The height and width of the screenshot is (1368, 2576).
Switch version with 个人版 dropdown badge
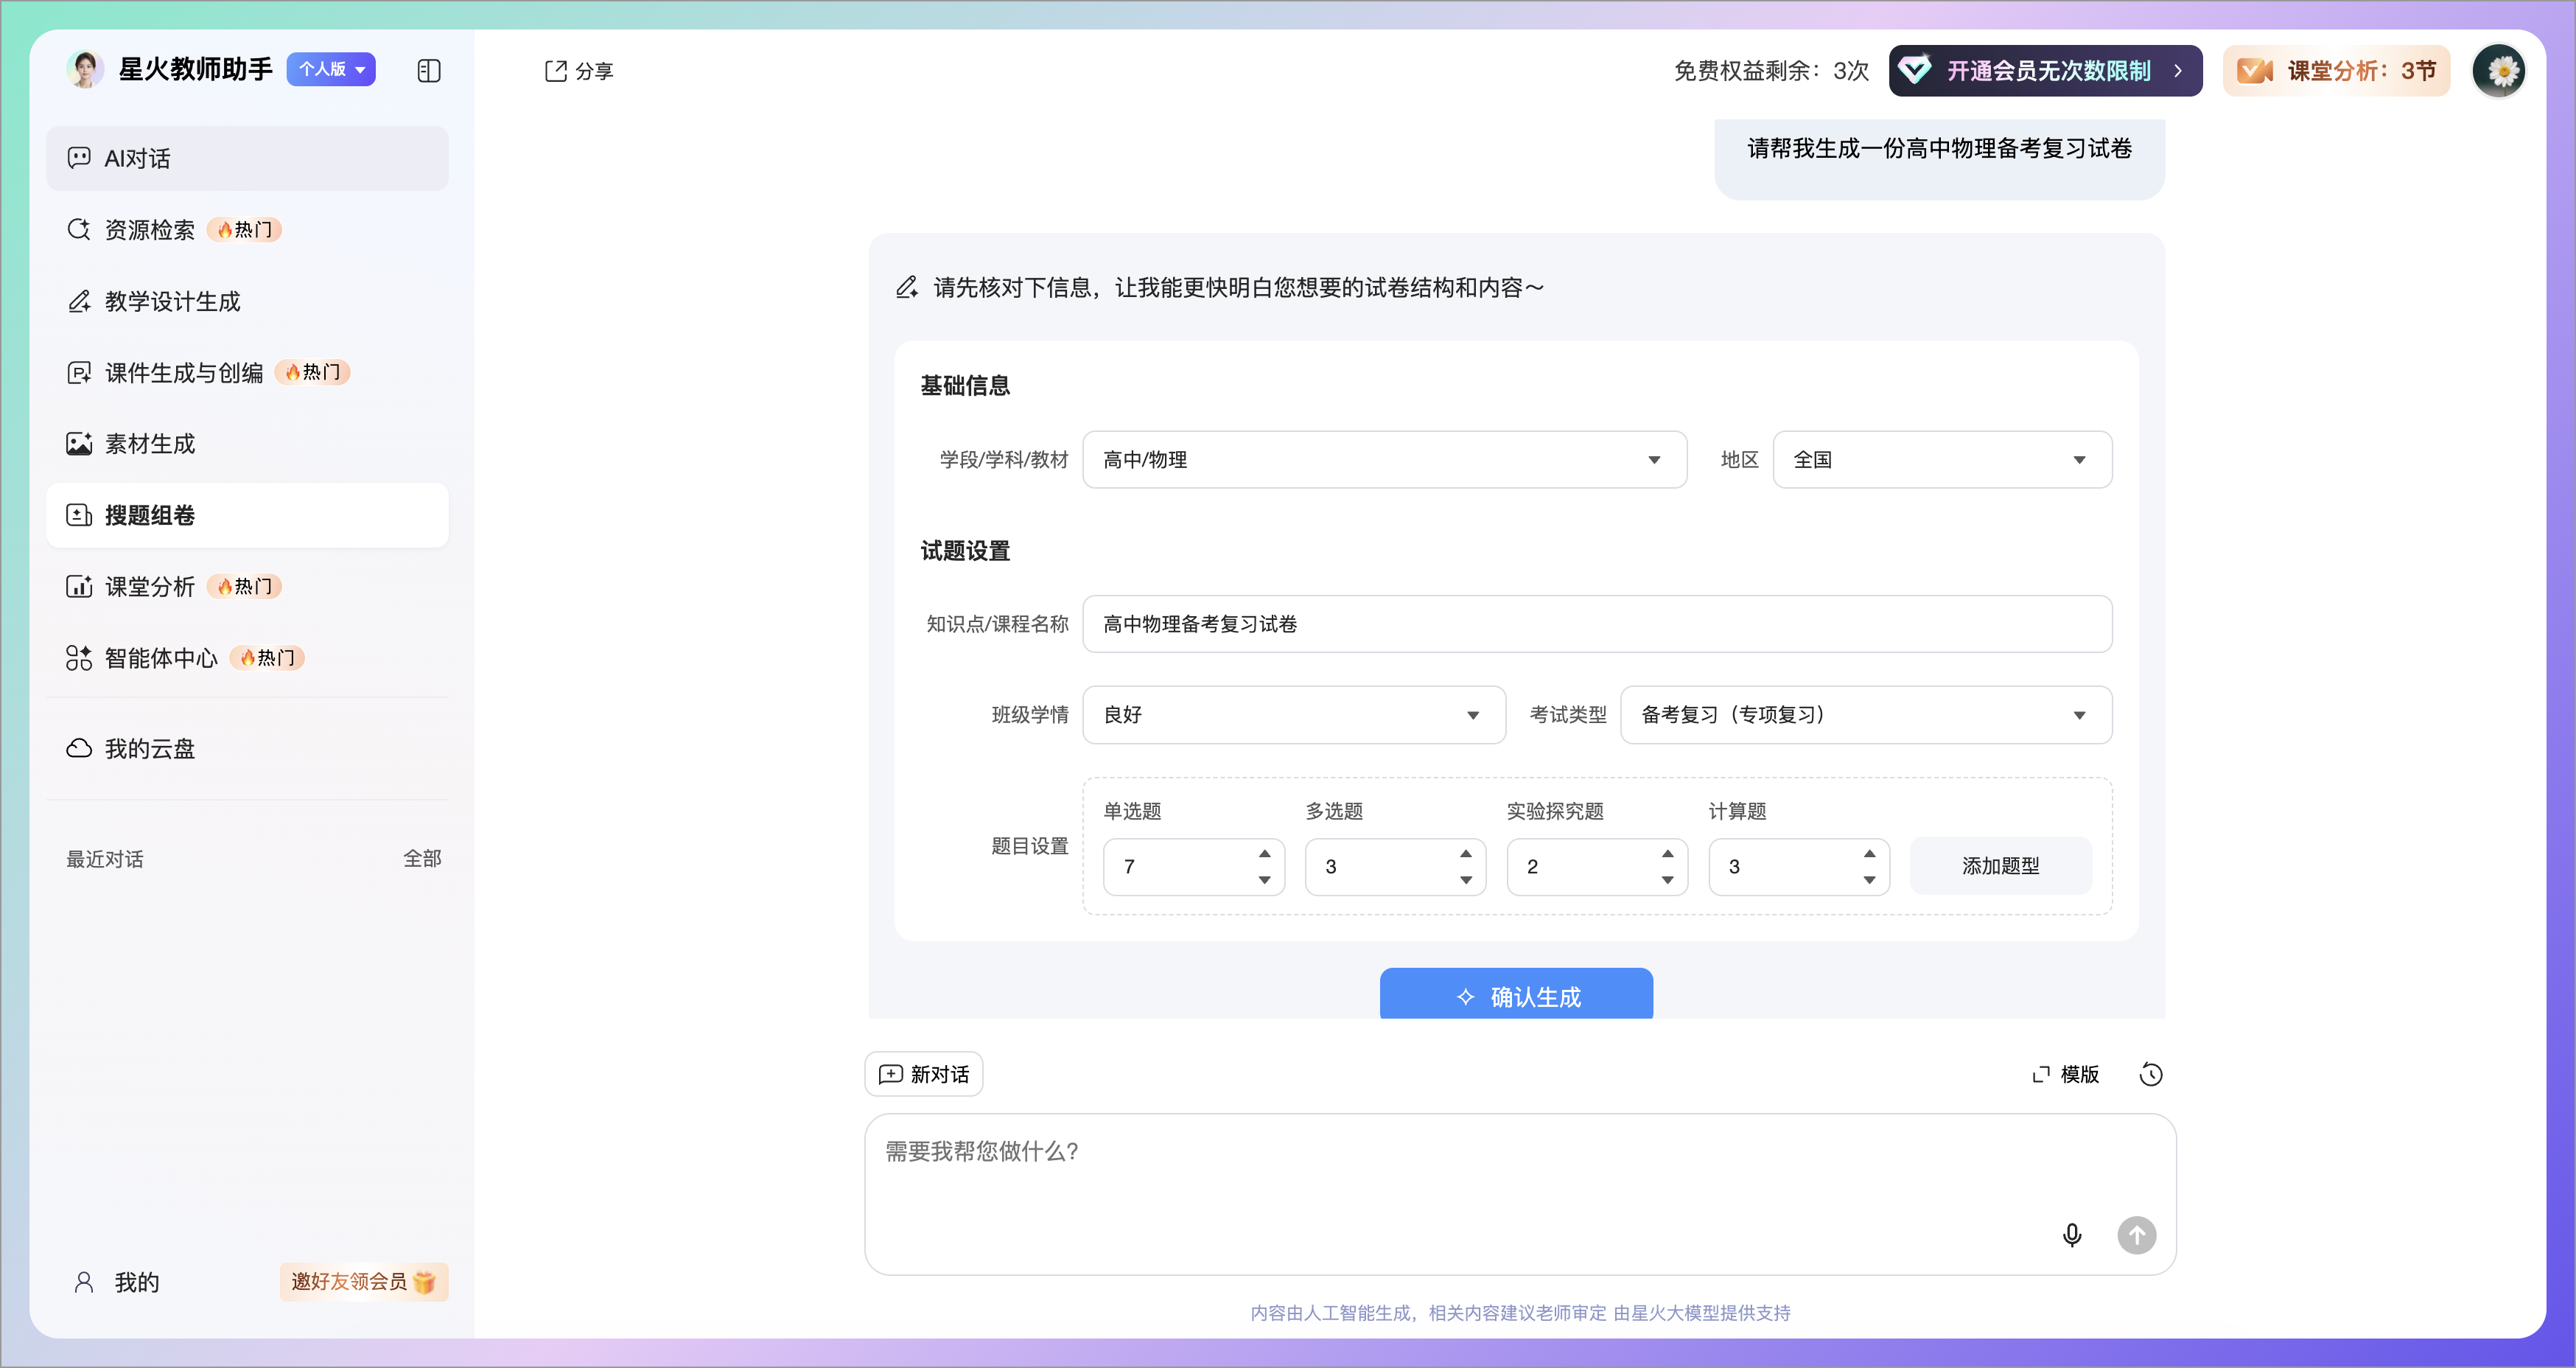331,69
